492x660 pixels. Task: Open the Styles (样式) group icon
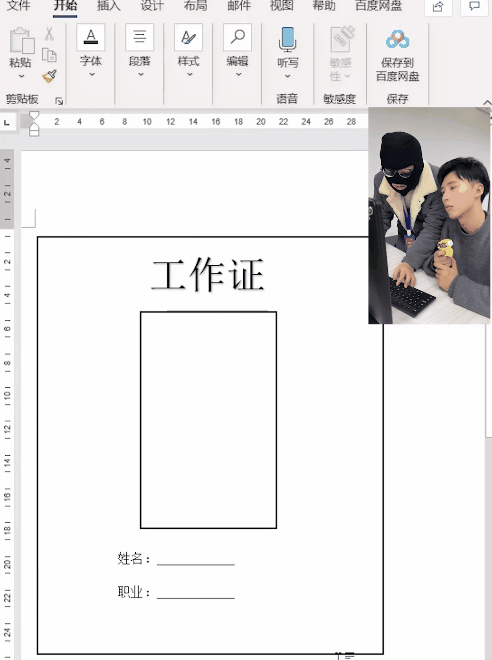pos(188,37)
